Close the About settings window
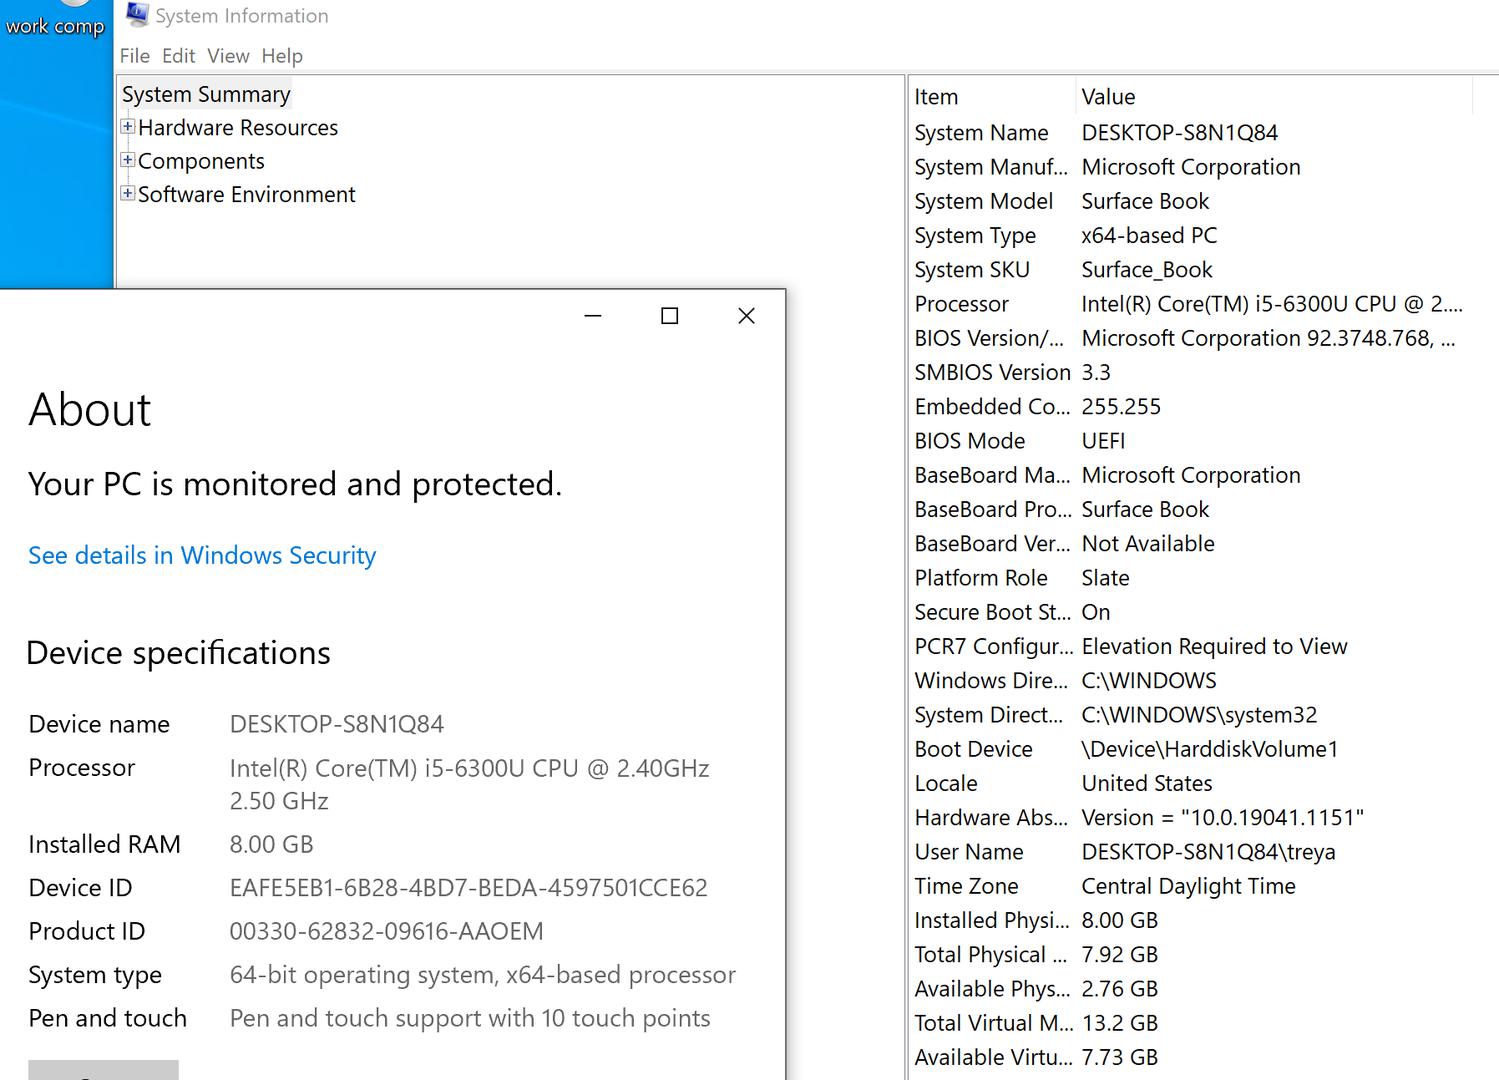Image resolution: width=1499 pixels, height=1080 pixels. [x=746, y=316]
